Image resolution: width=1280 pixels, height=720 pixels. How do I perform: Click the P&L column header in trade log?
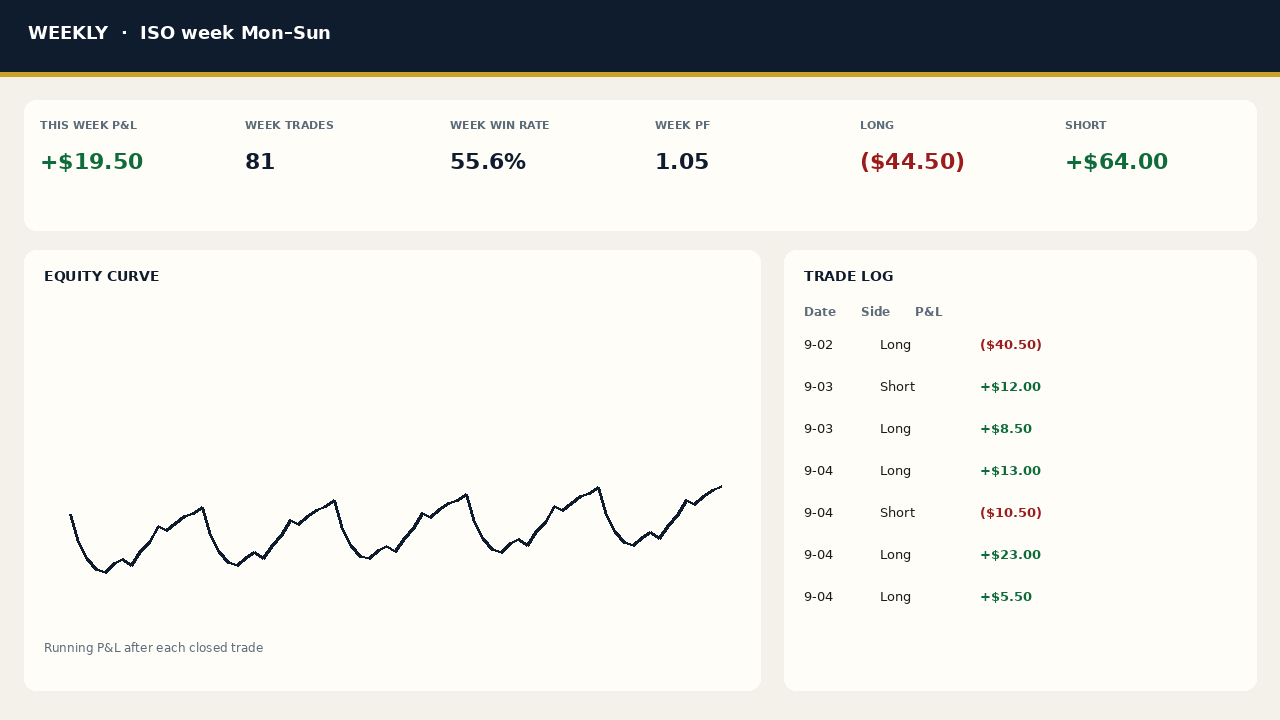point(929,312)
